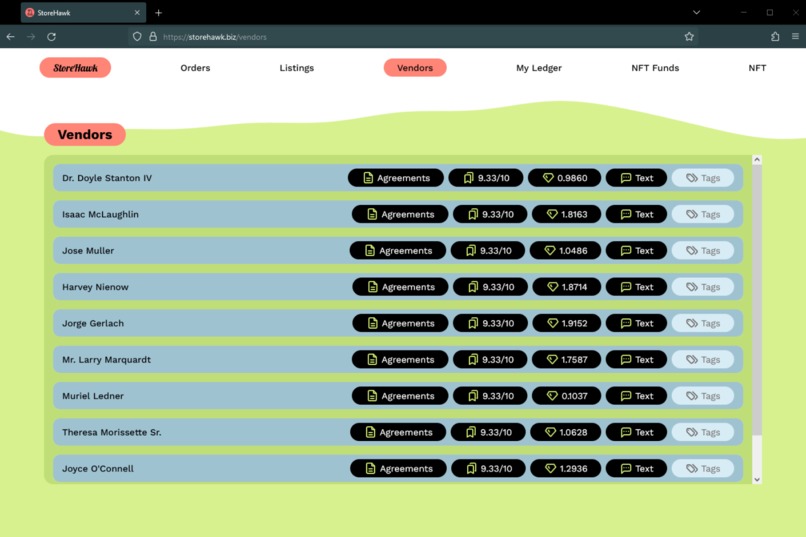The height and width of the screenshot is (537, 806).
Task: Text Theresa Morissette Sr.
Action: (x=636, y=432)
